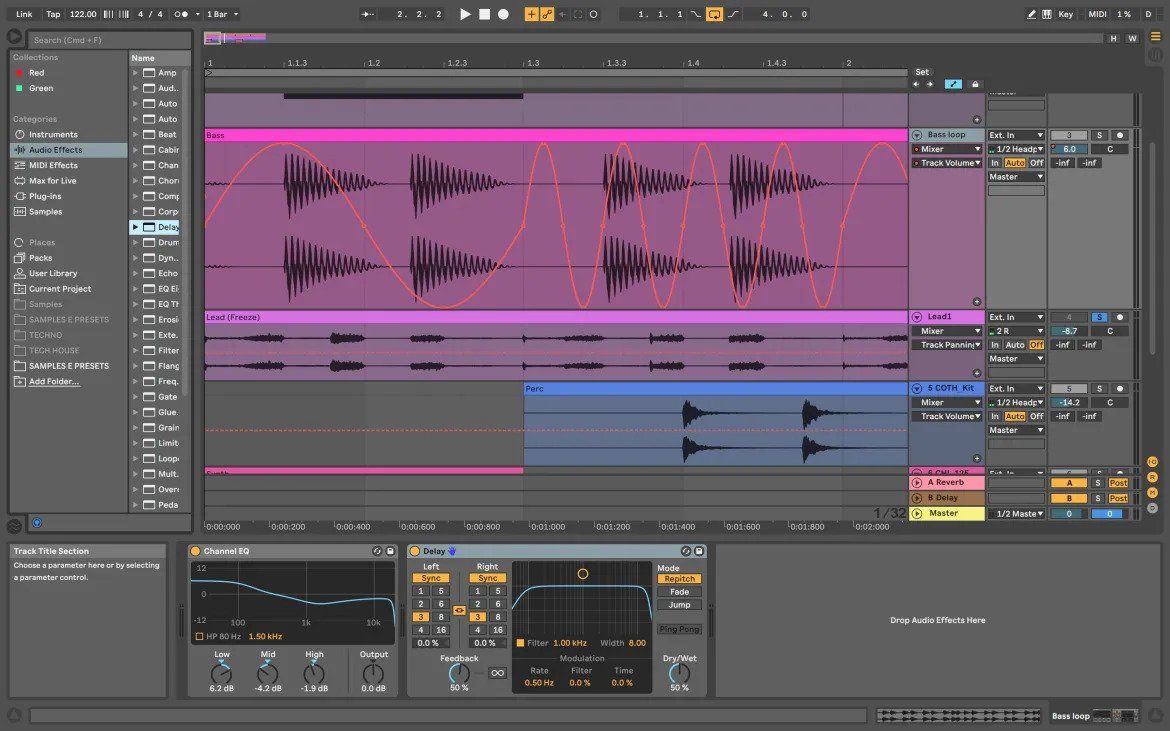Toggle the Draw Mode pencil icon
This screenshot has width=1170, height=731.
tap(1032, 14)
